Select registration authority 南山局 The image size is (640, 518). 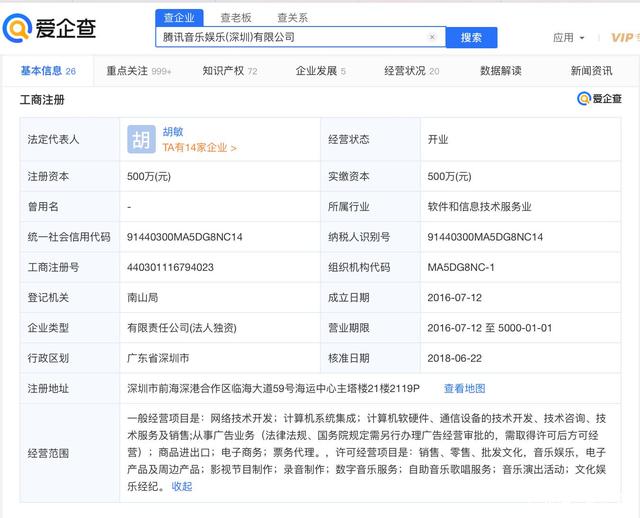142,298
